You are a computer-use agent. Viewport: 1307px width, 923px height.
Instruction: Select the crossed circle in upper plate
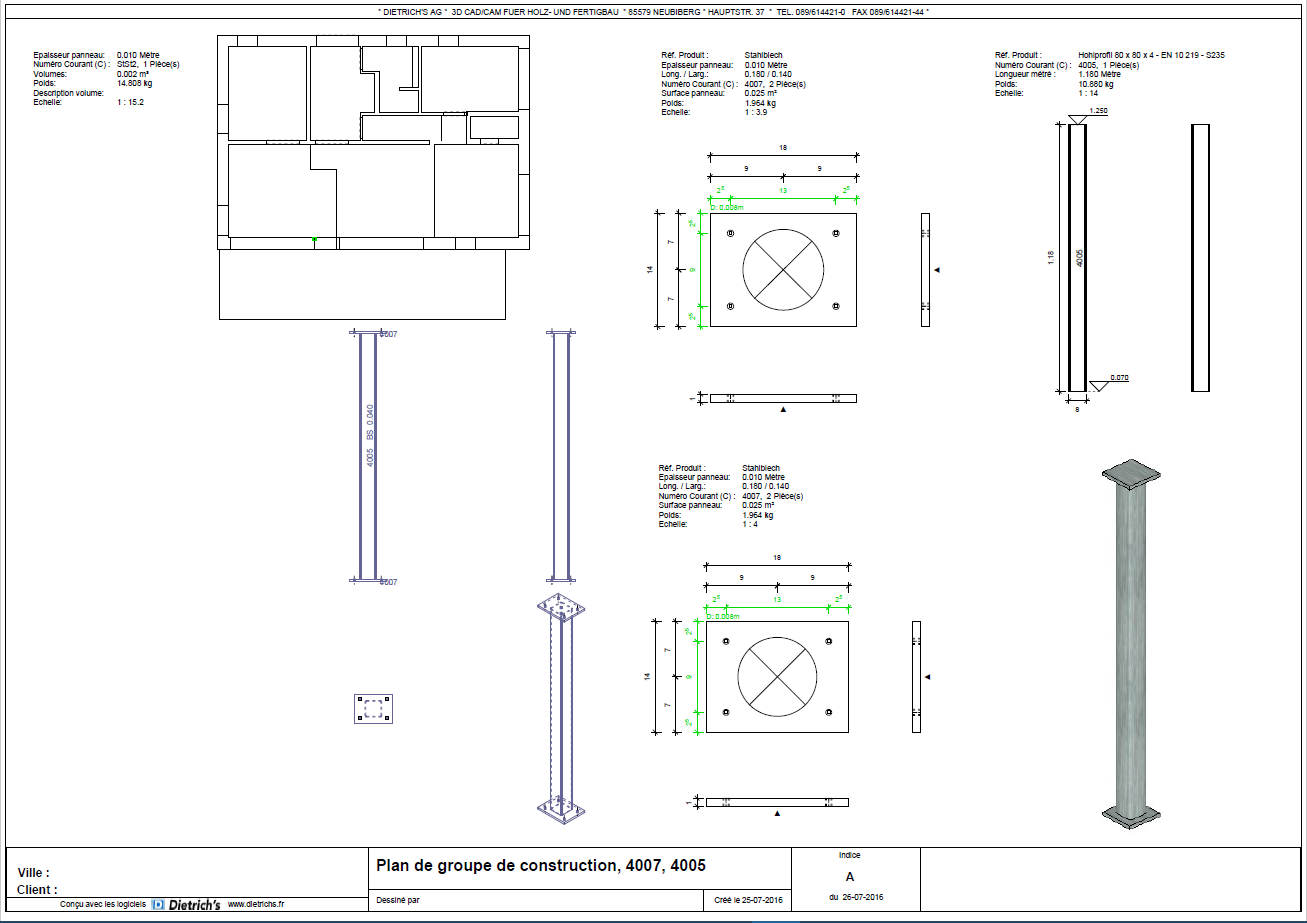coord(783,269)
